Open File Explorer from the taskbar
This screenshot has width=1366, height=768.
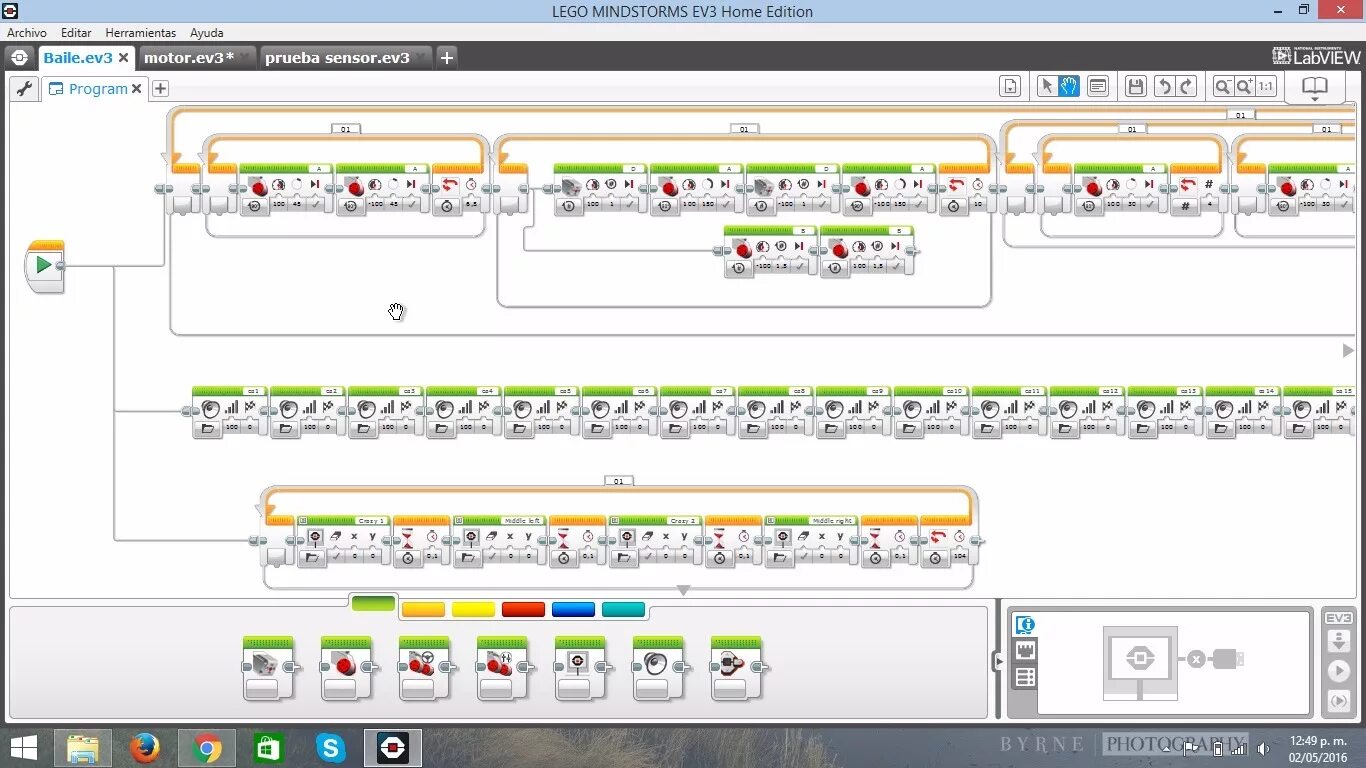pyautogui.click(x=82, y=748)
